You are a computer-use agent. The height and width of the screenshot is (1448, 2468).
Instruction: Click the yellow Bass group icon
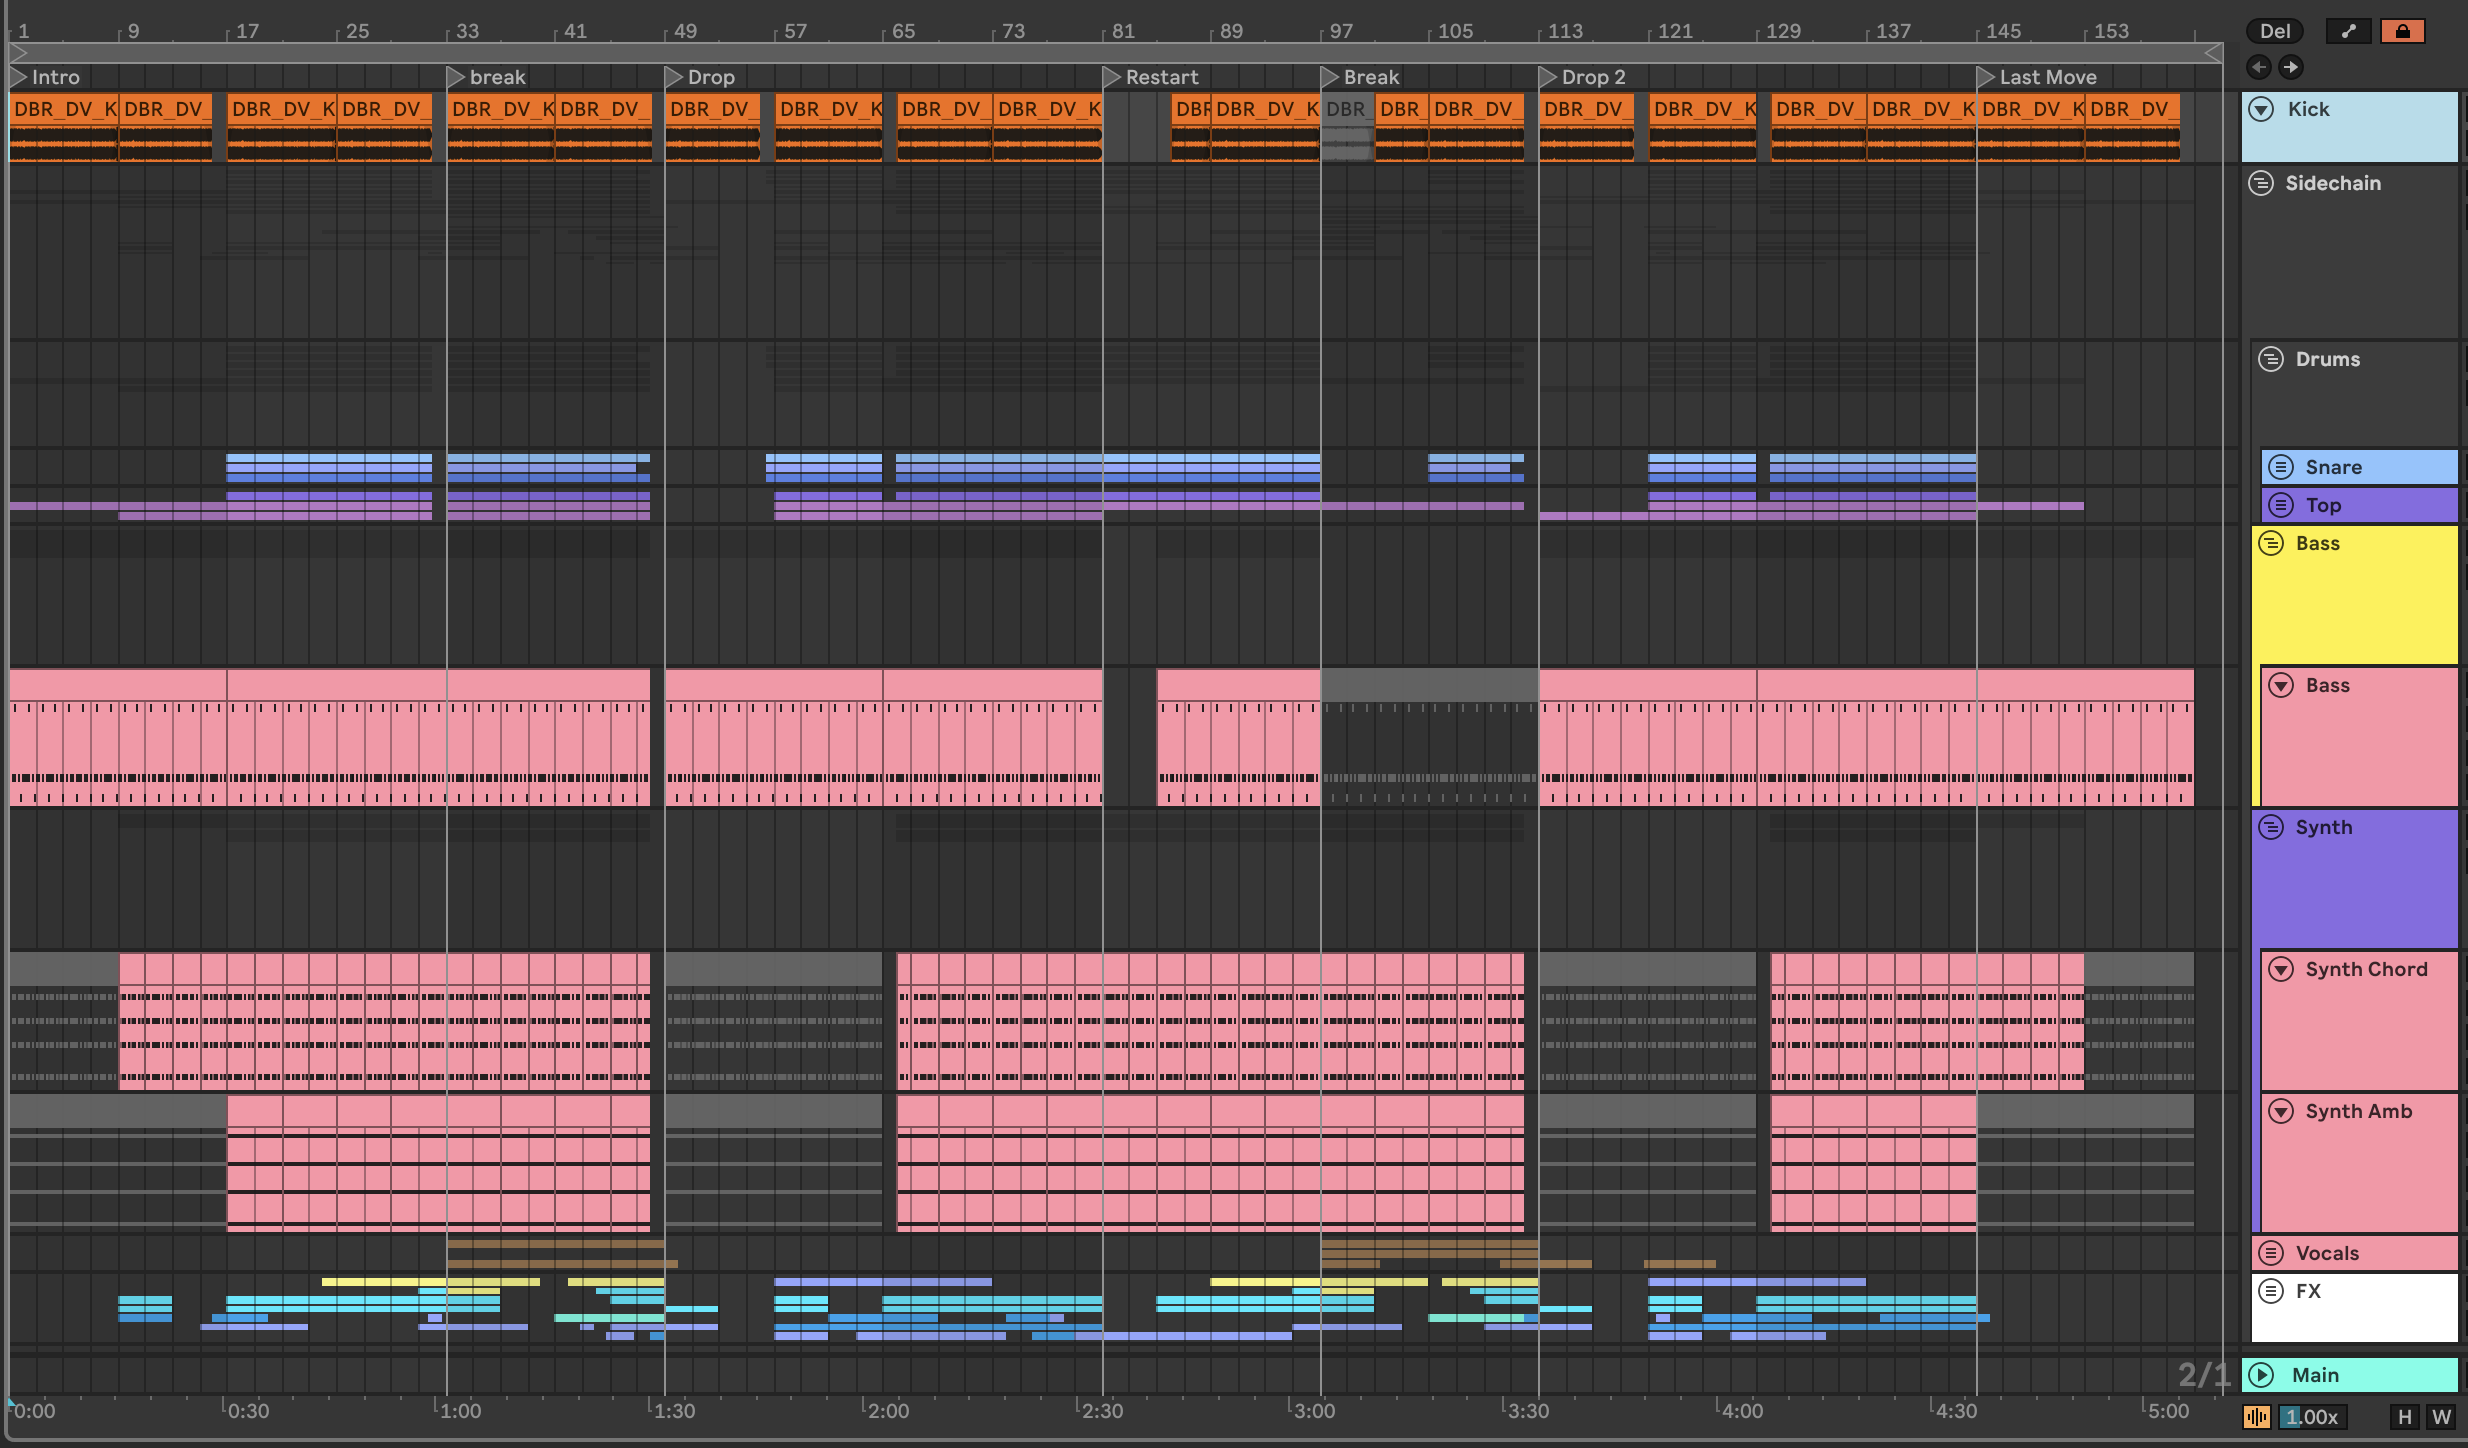2271,543
